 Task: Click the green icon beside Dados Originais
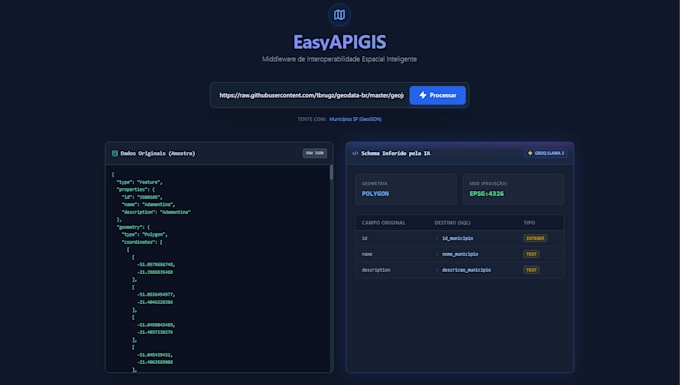tap(115, 153)
